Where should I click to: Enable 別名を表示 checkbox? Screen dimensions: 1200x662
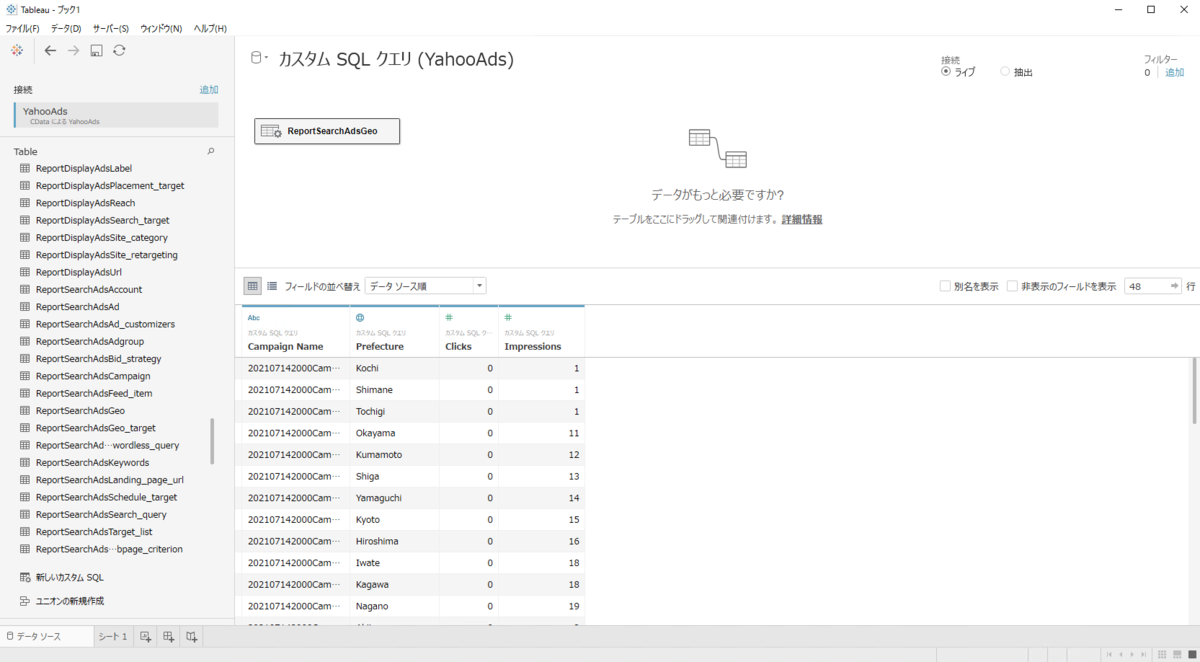[x=945, y=286]
